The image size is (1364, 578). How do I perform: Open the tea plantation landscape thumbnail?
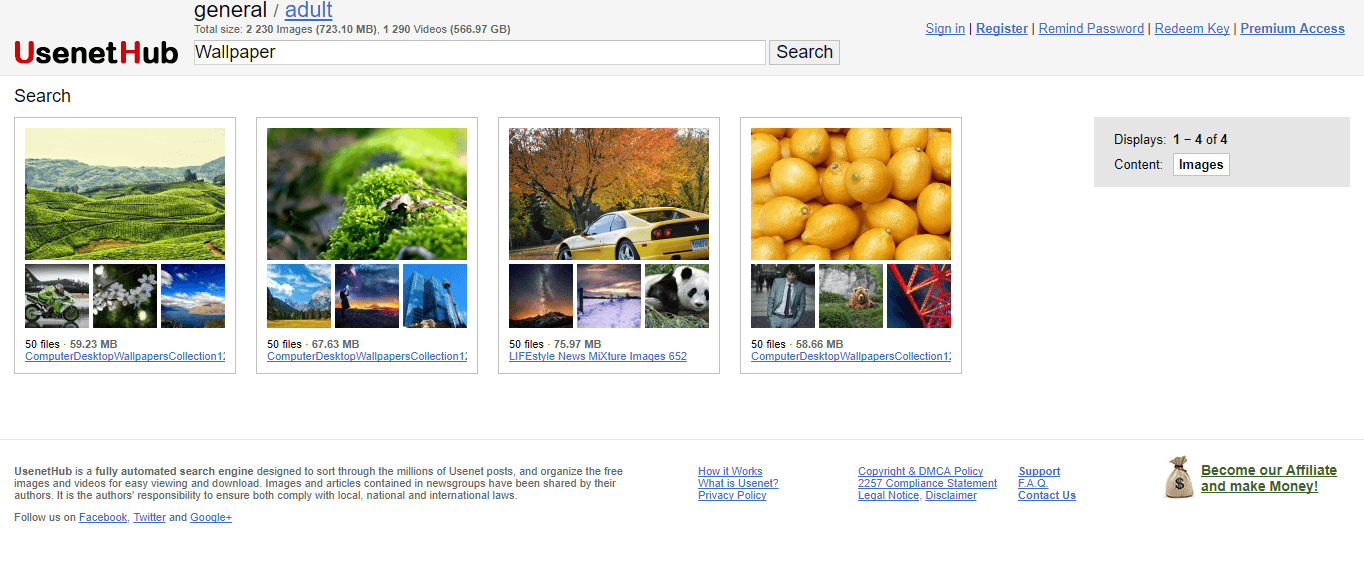pos(125,194)
